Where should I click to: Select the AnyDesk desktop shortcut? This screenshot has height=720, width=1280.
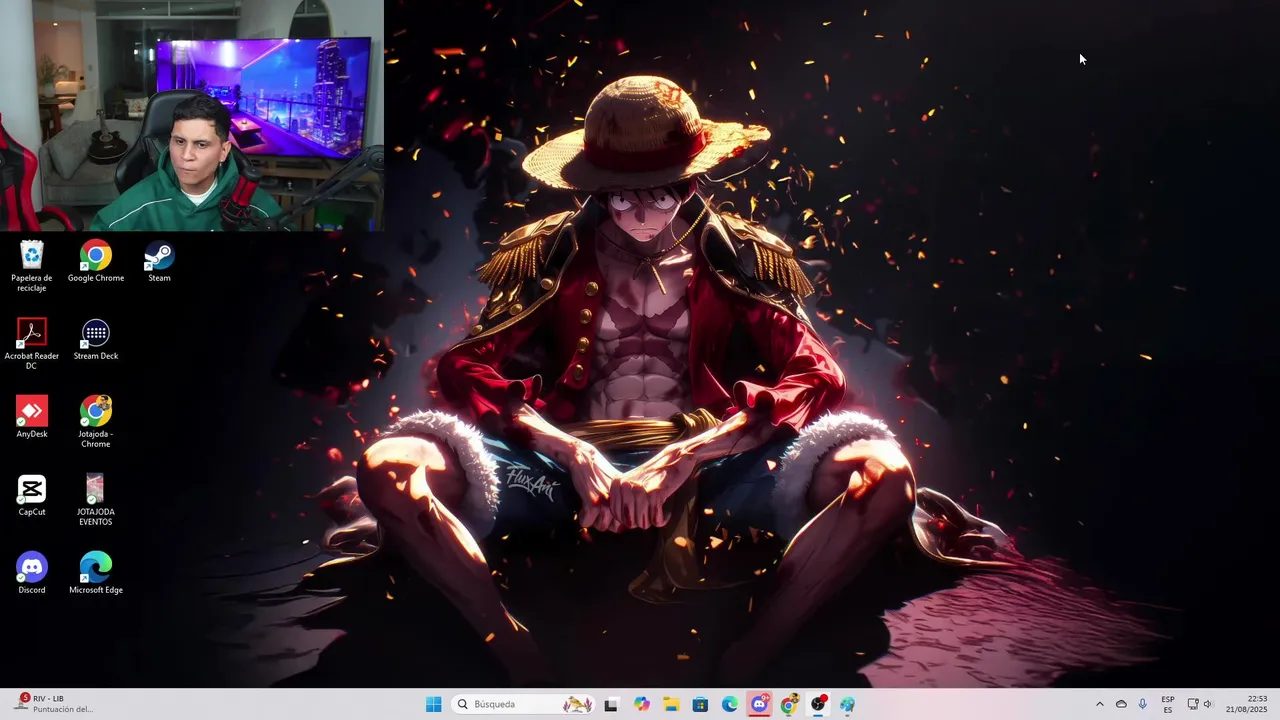(x=32, y=418)
